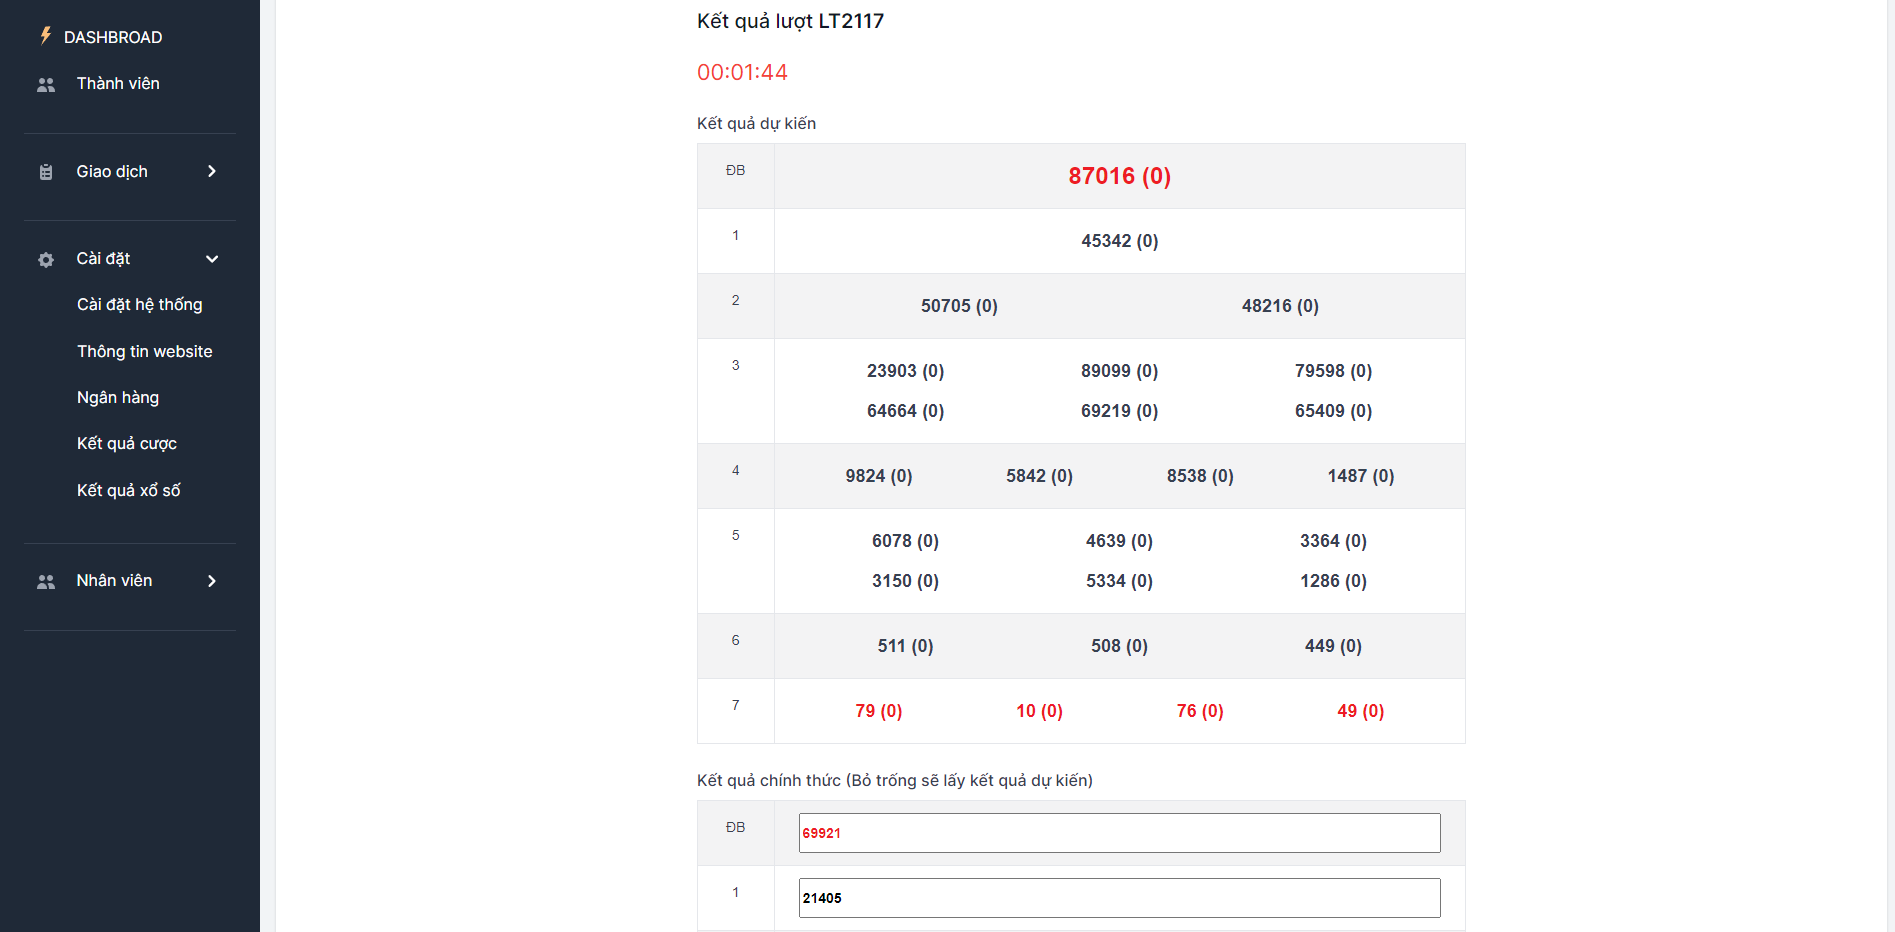The image size is (1895, 932).
Task: Expand the Giao dịch submenu arrow
Action: (212, 172)
